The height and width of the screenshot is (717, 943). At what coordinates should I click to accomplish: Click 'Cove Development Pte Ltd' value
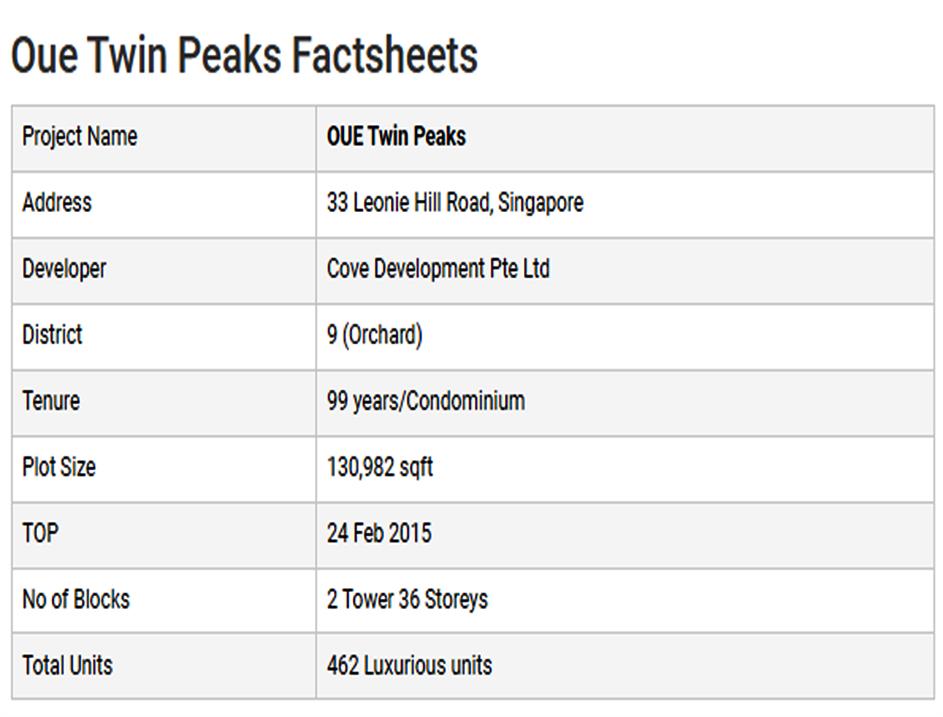pos(438,269)
